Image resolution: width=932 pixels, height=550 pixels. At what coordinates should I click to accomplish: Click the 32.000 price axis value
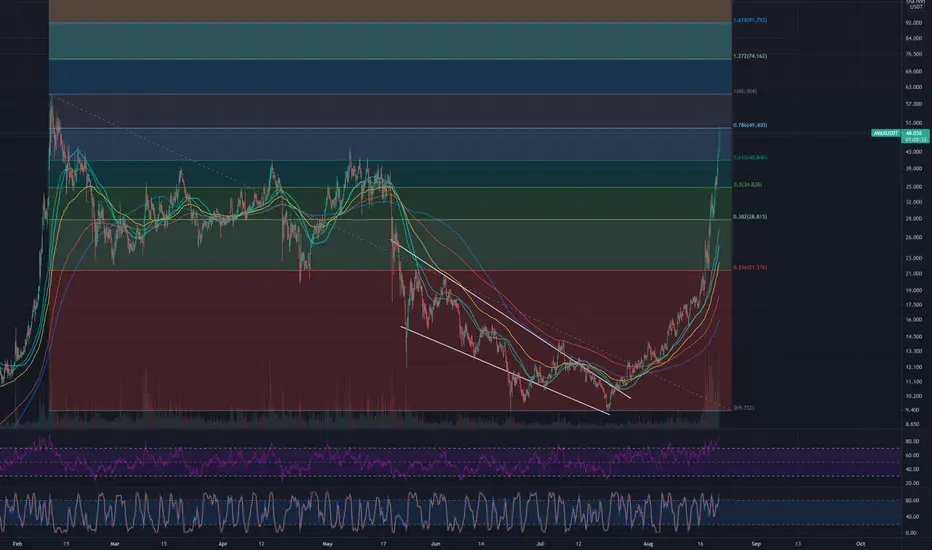click(913, 202)
